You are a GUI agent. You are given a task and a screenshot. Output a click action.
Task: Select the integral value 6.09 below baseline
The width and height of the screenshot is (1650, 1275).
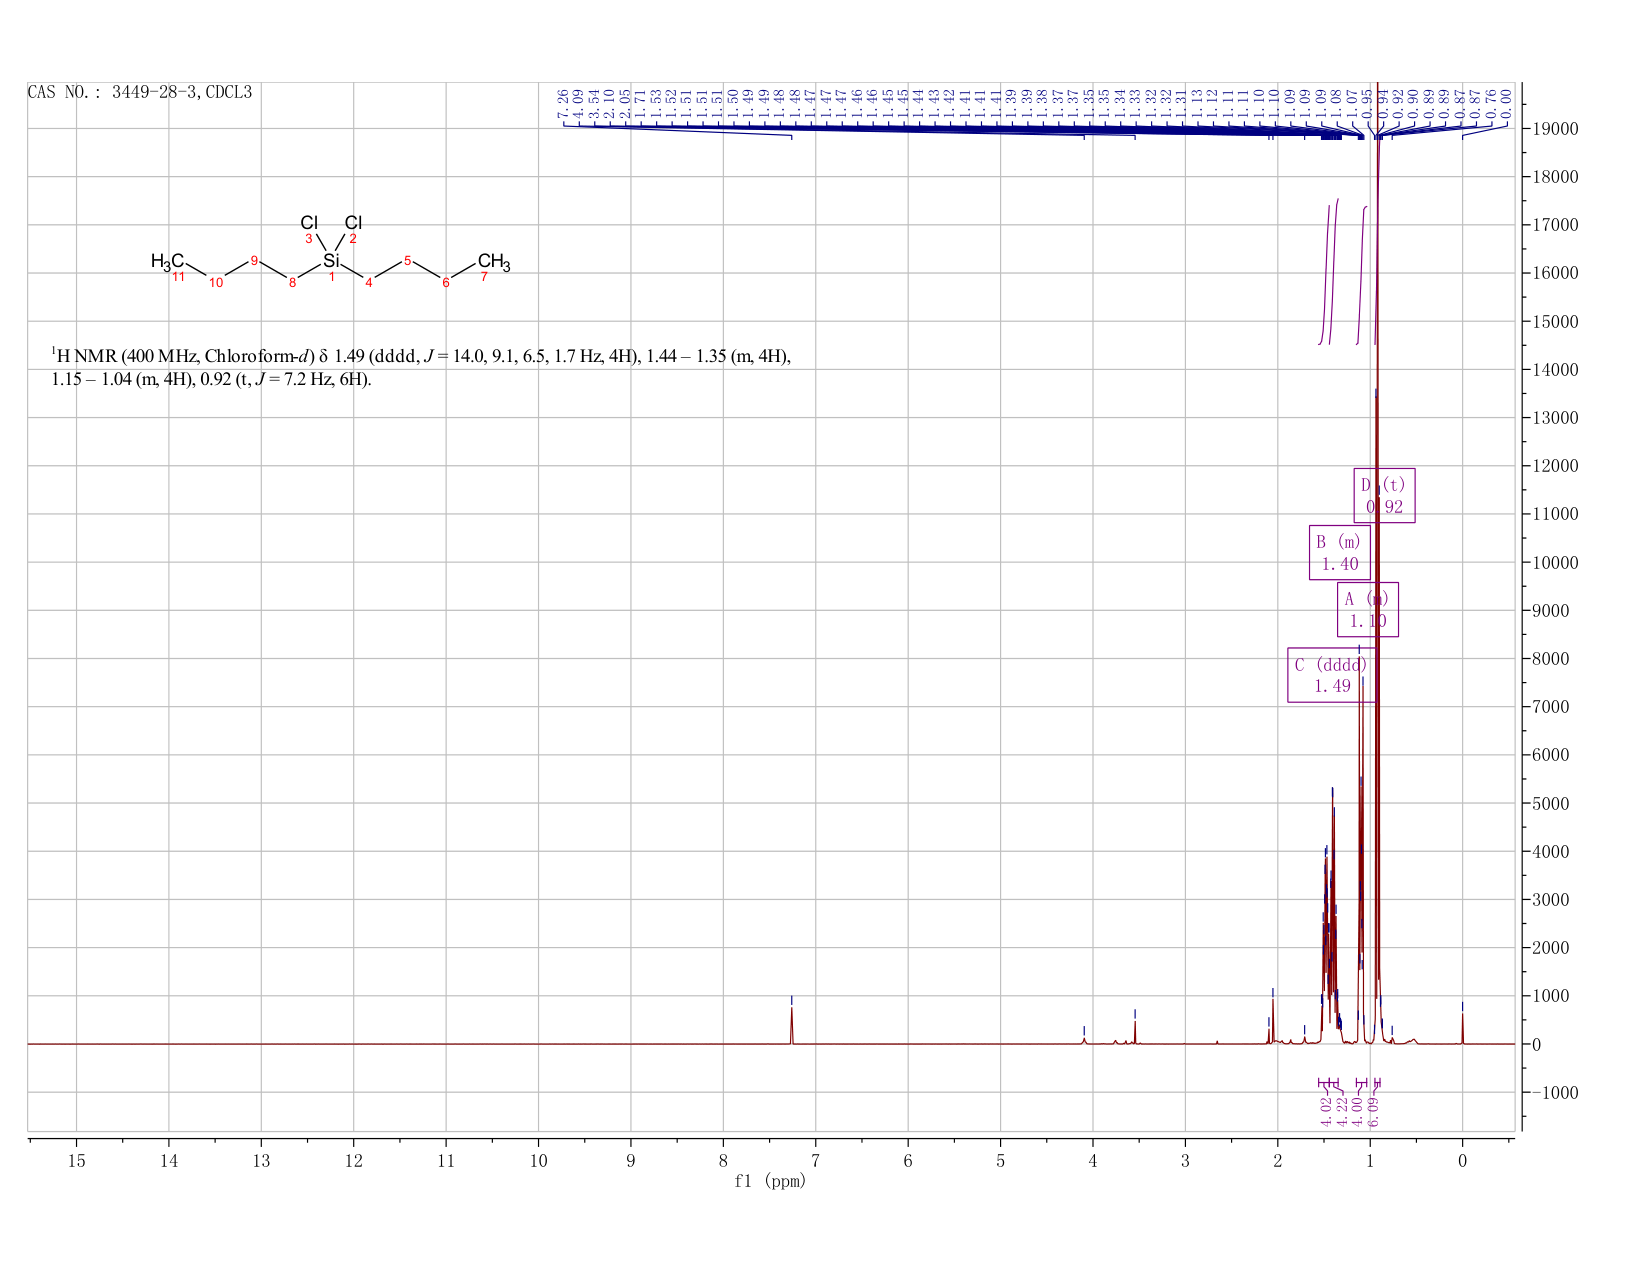1374,1110
